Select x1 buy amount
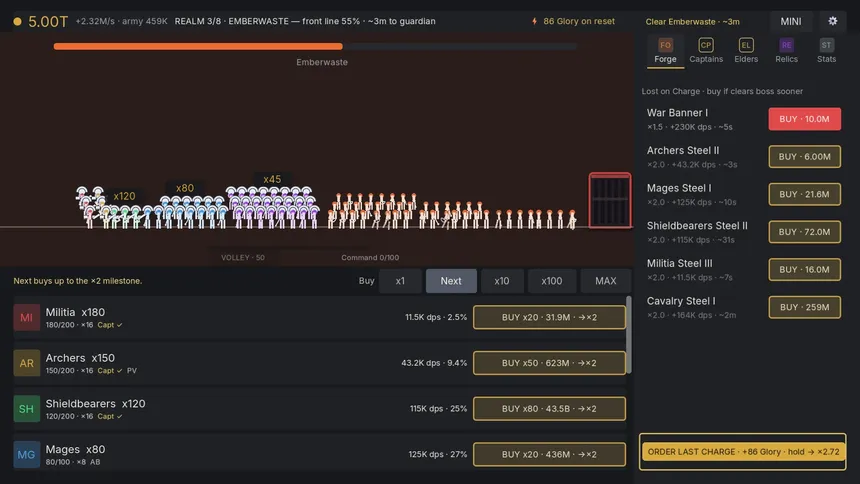The width and height of the screenshot is (860, 484). pos(400,280)
